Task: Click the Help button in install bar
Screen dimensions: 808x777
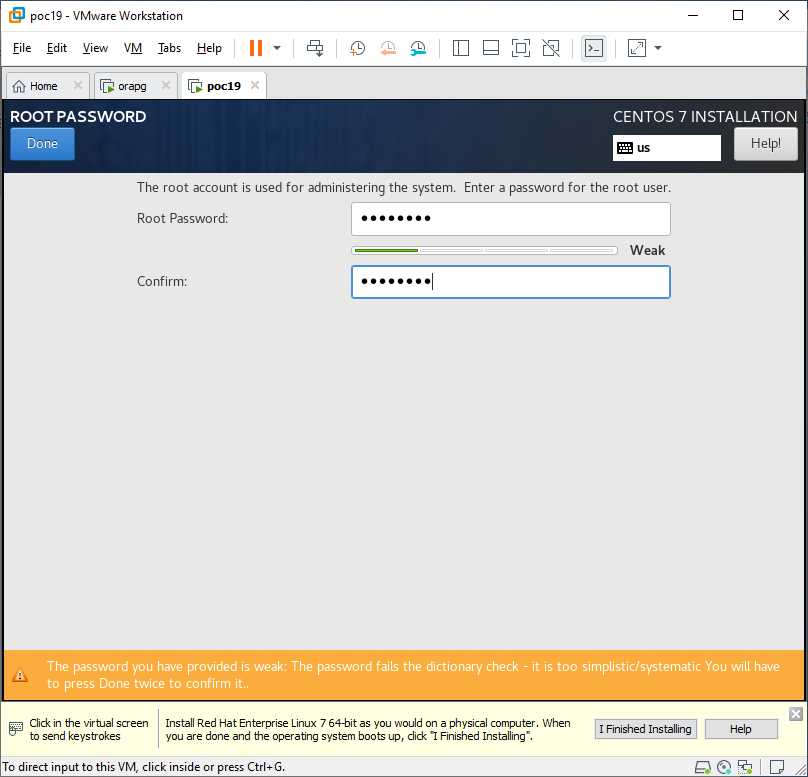Action: [x=740, y=729]
